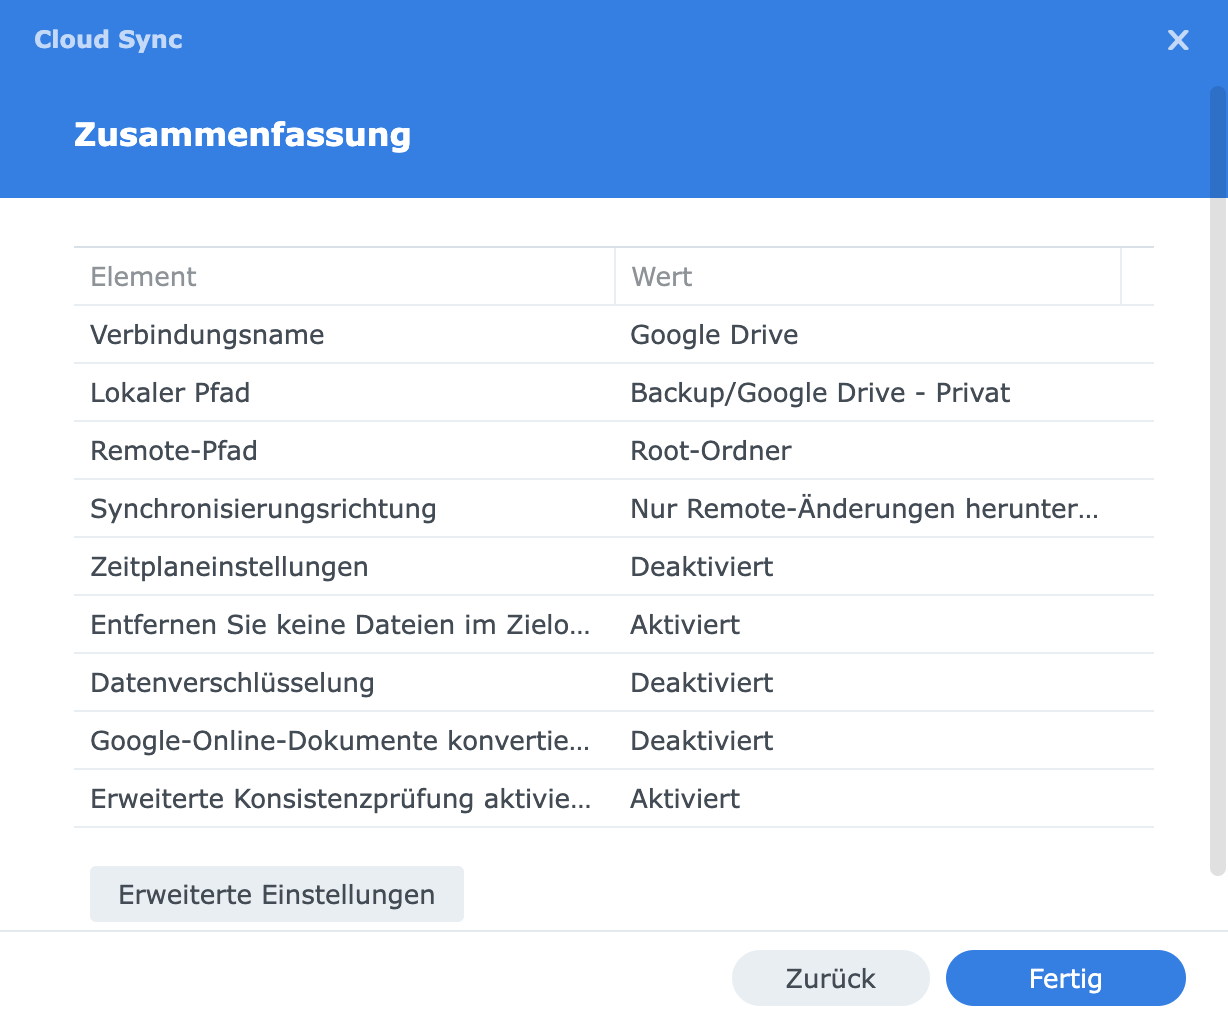Go back with the Zurück button

[830, 978]
